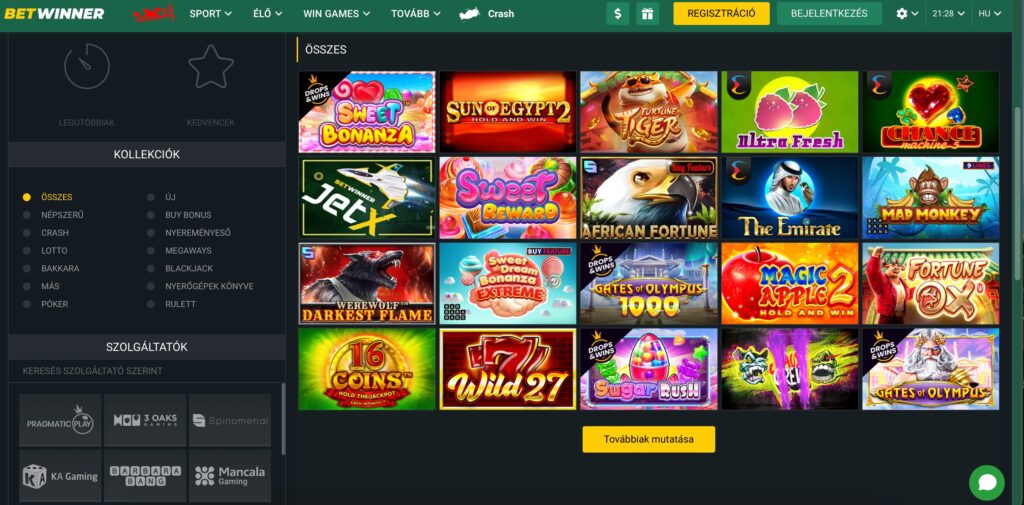
Task: Click the Továbbiak mutatása button
Action: coord(648,439)
